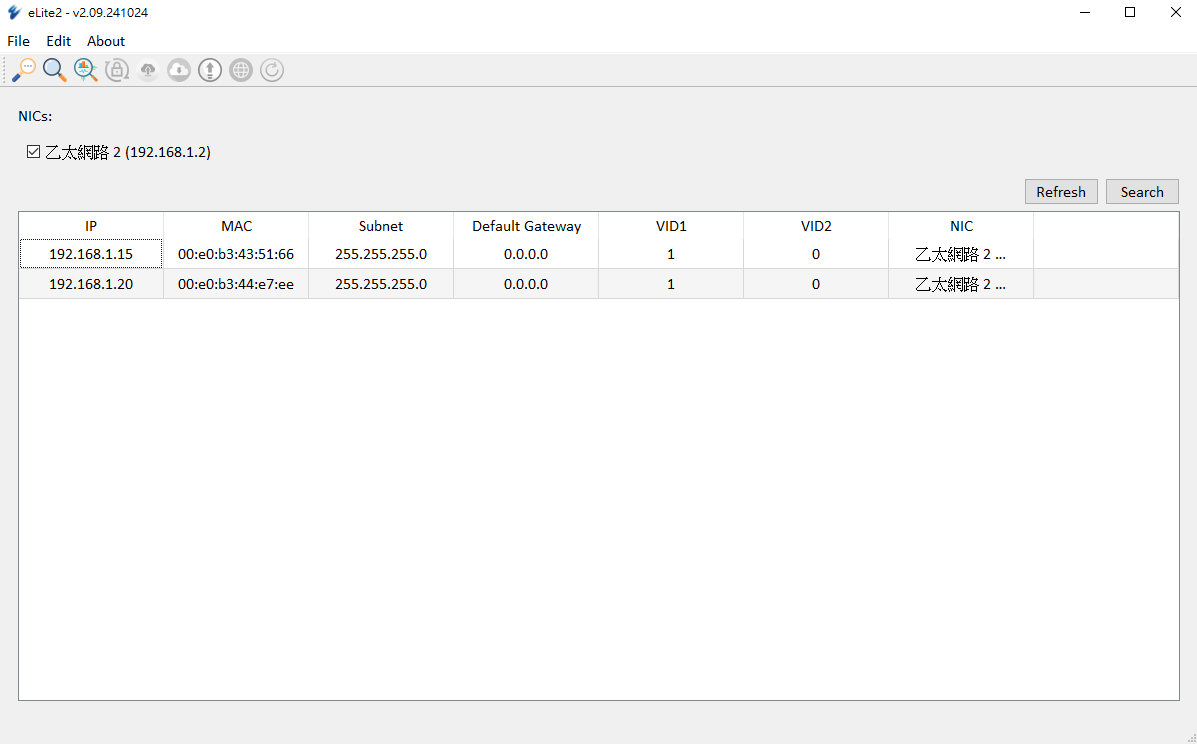Screen dimensions: 1197x744
Task: Minimize the eLite2 window
Action: (1085, 12)
